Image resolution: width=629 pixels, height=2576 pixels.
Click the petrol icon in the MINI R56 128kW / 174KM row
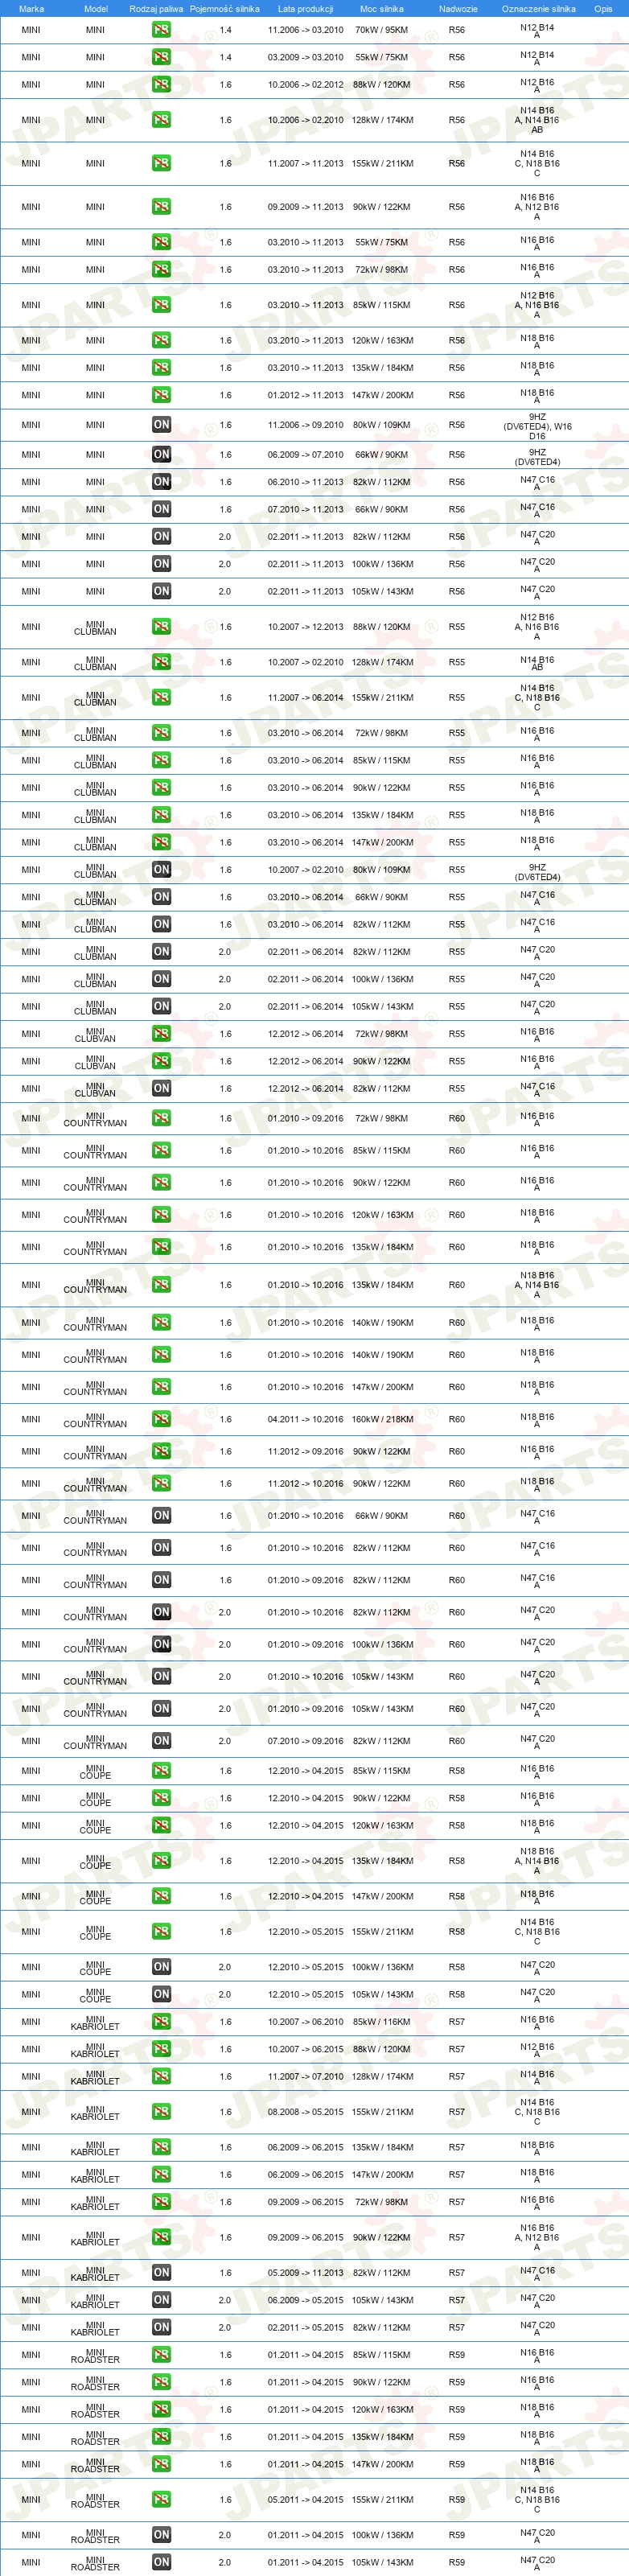click(x=161, y=120)
